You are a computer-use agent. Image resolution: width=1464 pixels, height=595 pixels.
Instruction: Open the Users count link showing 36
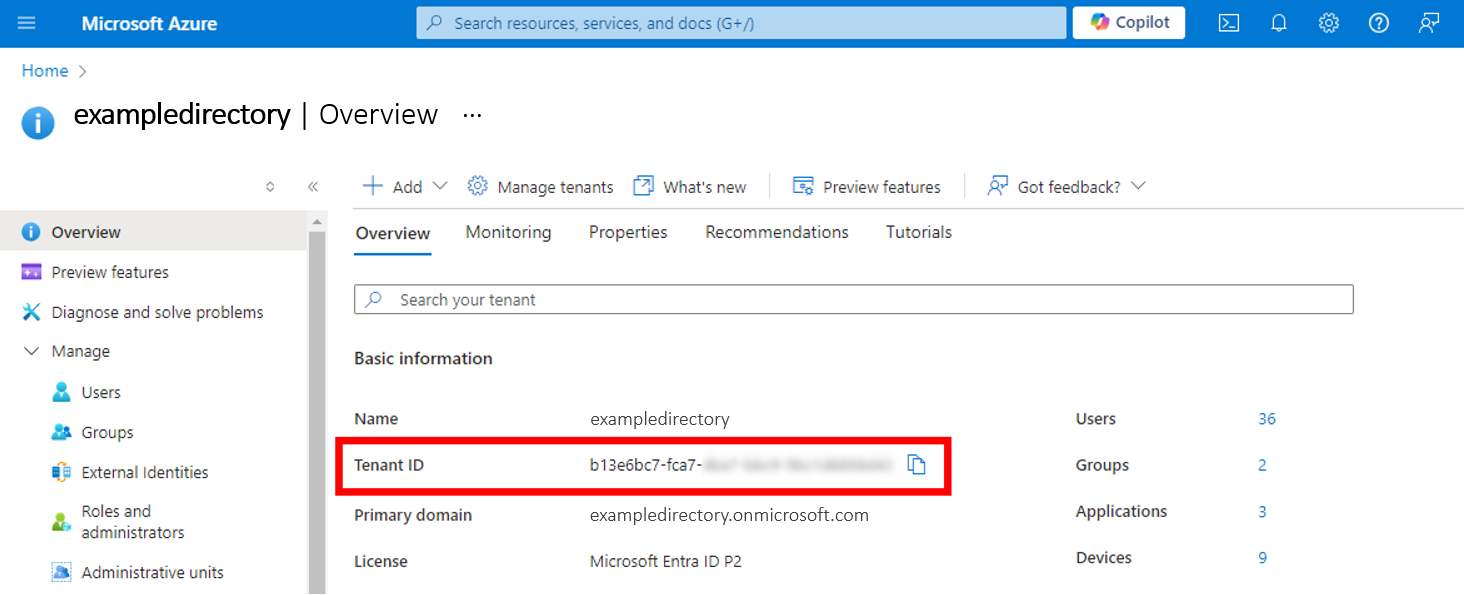click(x=1267, y=418)
